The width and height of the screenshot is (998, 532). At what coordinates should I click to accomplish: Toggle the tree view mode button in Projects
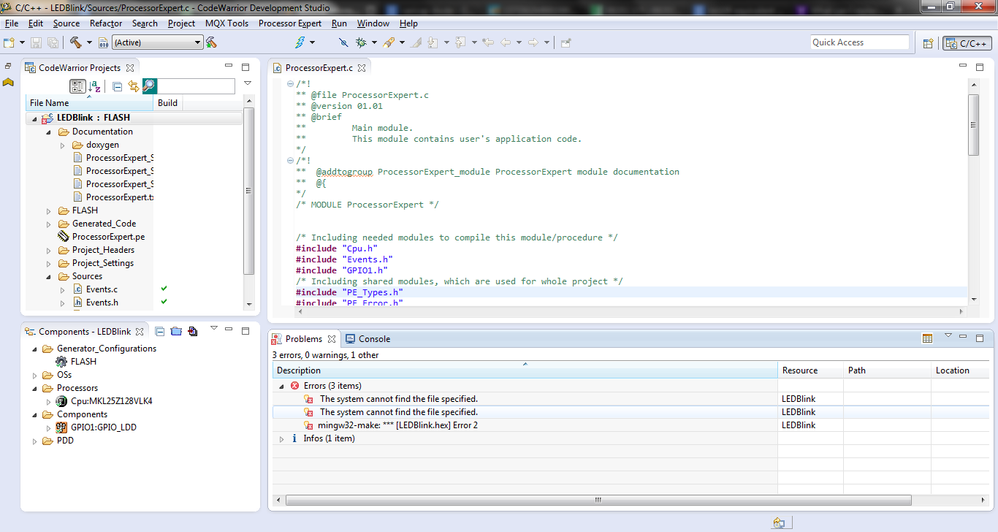(x=77, y=87)
